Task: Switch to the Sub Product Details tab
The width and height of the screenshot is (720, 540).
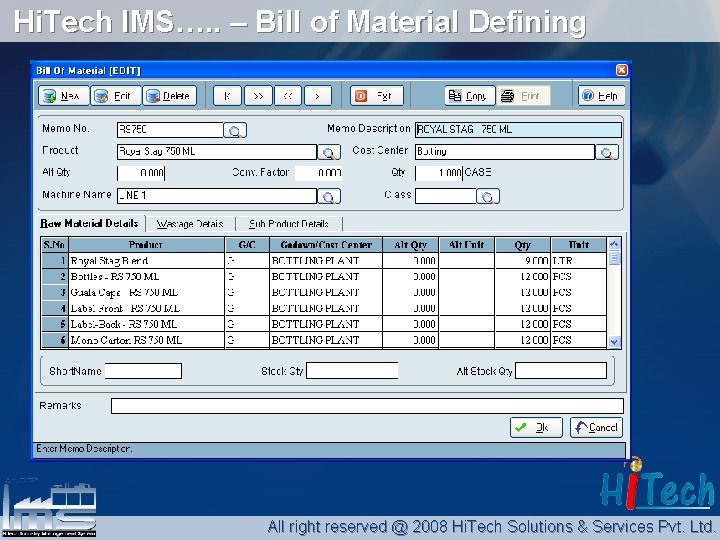Action: point(289,224)
